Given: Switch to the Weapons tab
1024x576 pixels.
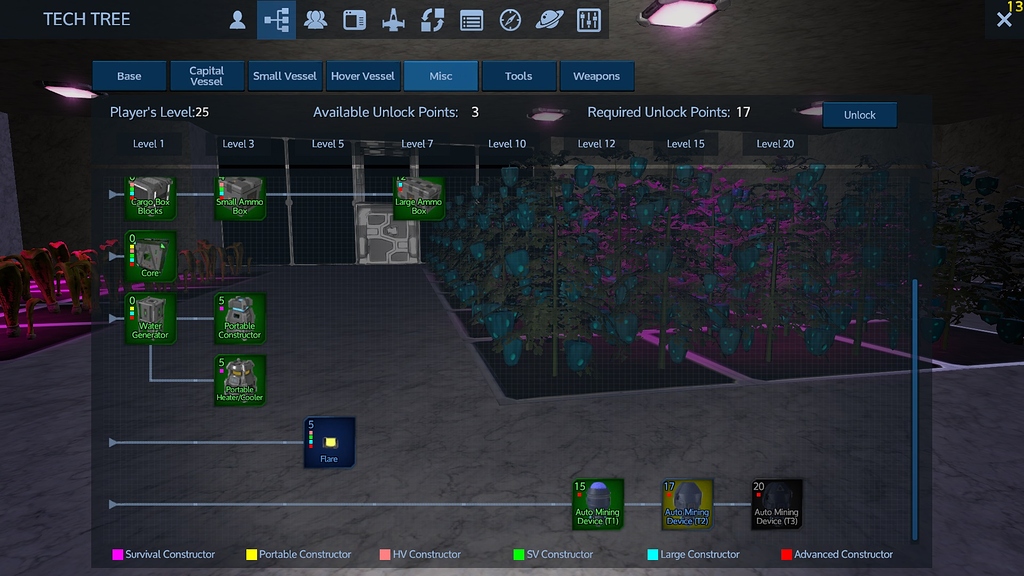Looking at the screenshot, I should [597, 75].
